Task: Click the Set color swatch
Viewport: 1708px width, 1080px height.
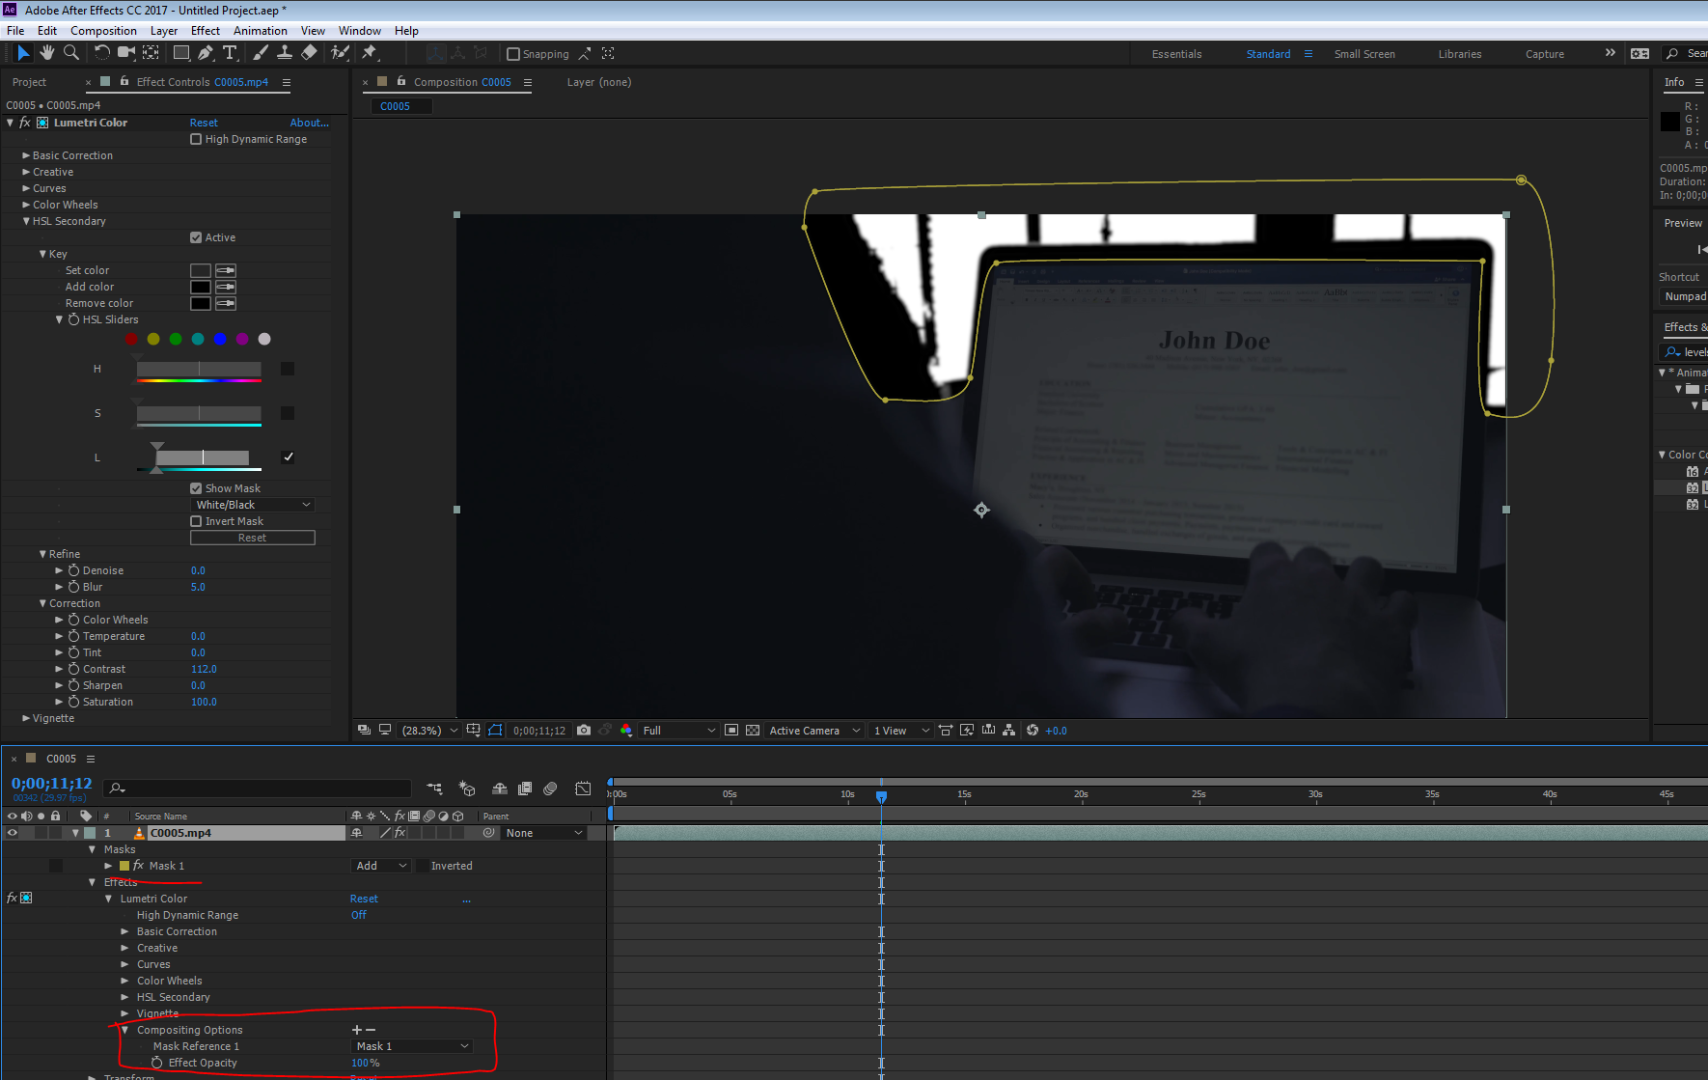Action: point(200,271)
